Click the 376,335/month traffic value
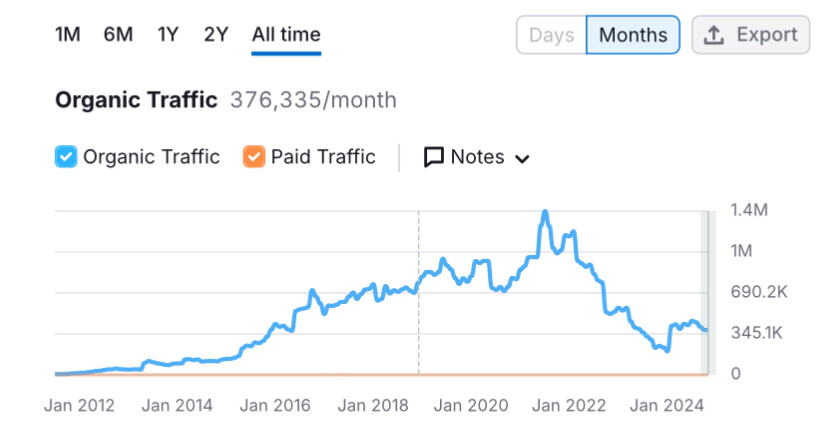828x431 pixels. click(x=313, y=100)
